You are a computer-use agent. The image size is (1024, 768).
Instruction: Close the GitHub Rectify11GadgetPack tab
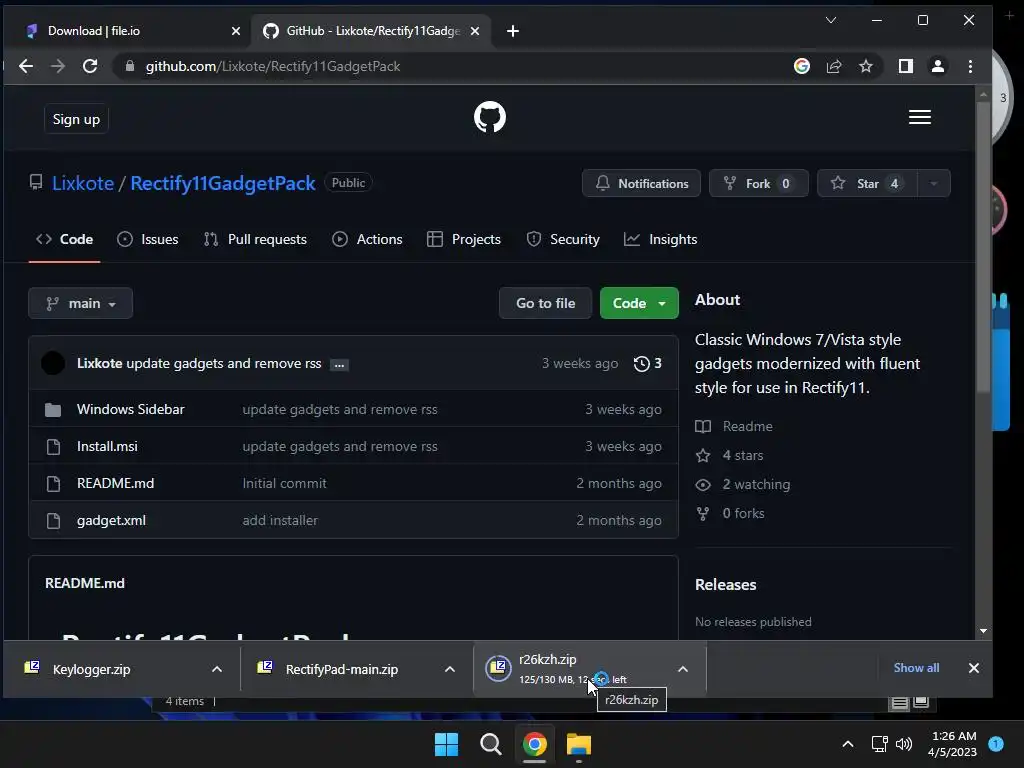pyautogui.click(x=475, y=31)
